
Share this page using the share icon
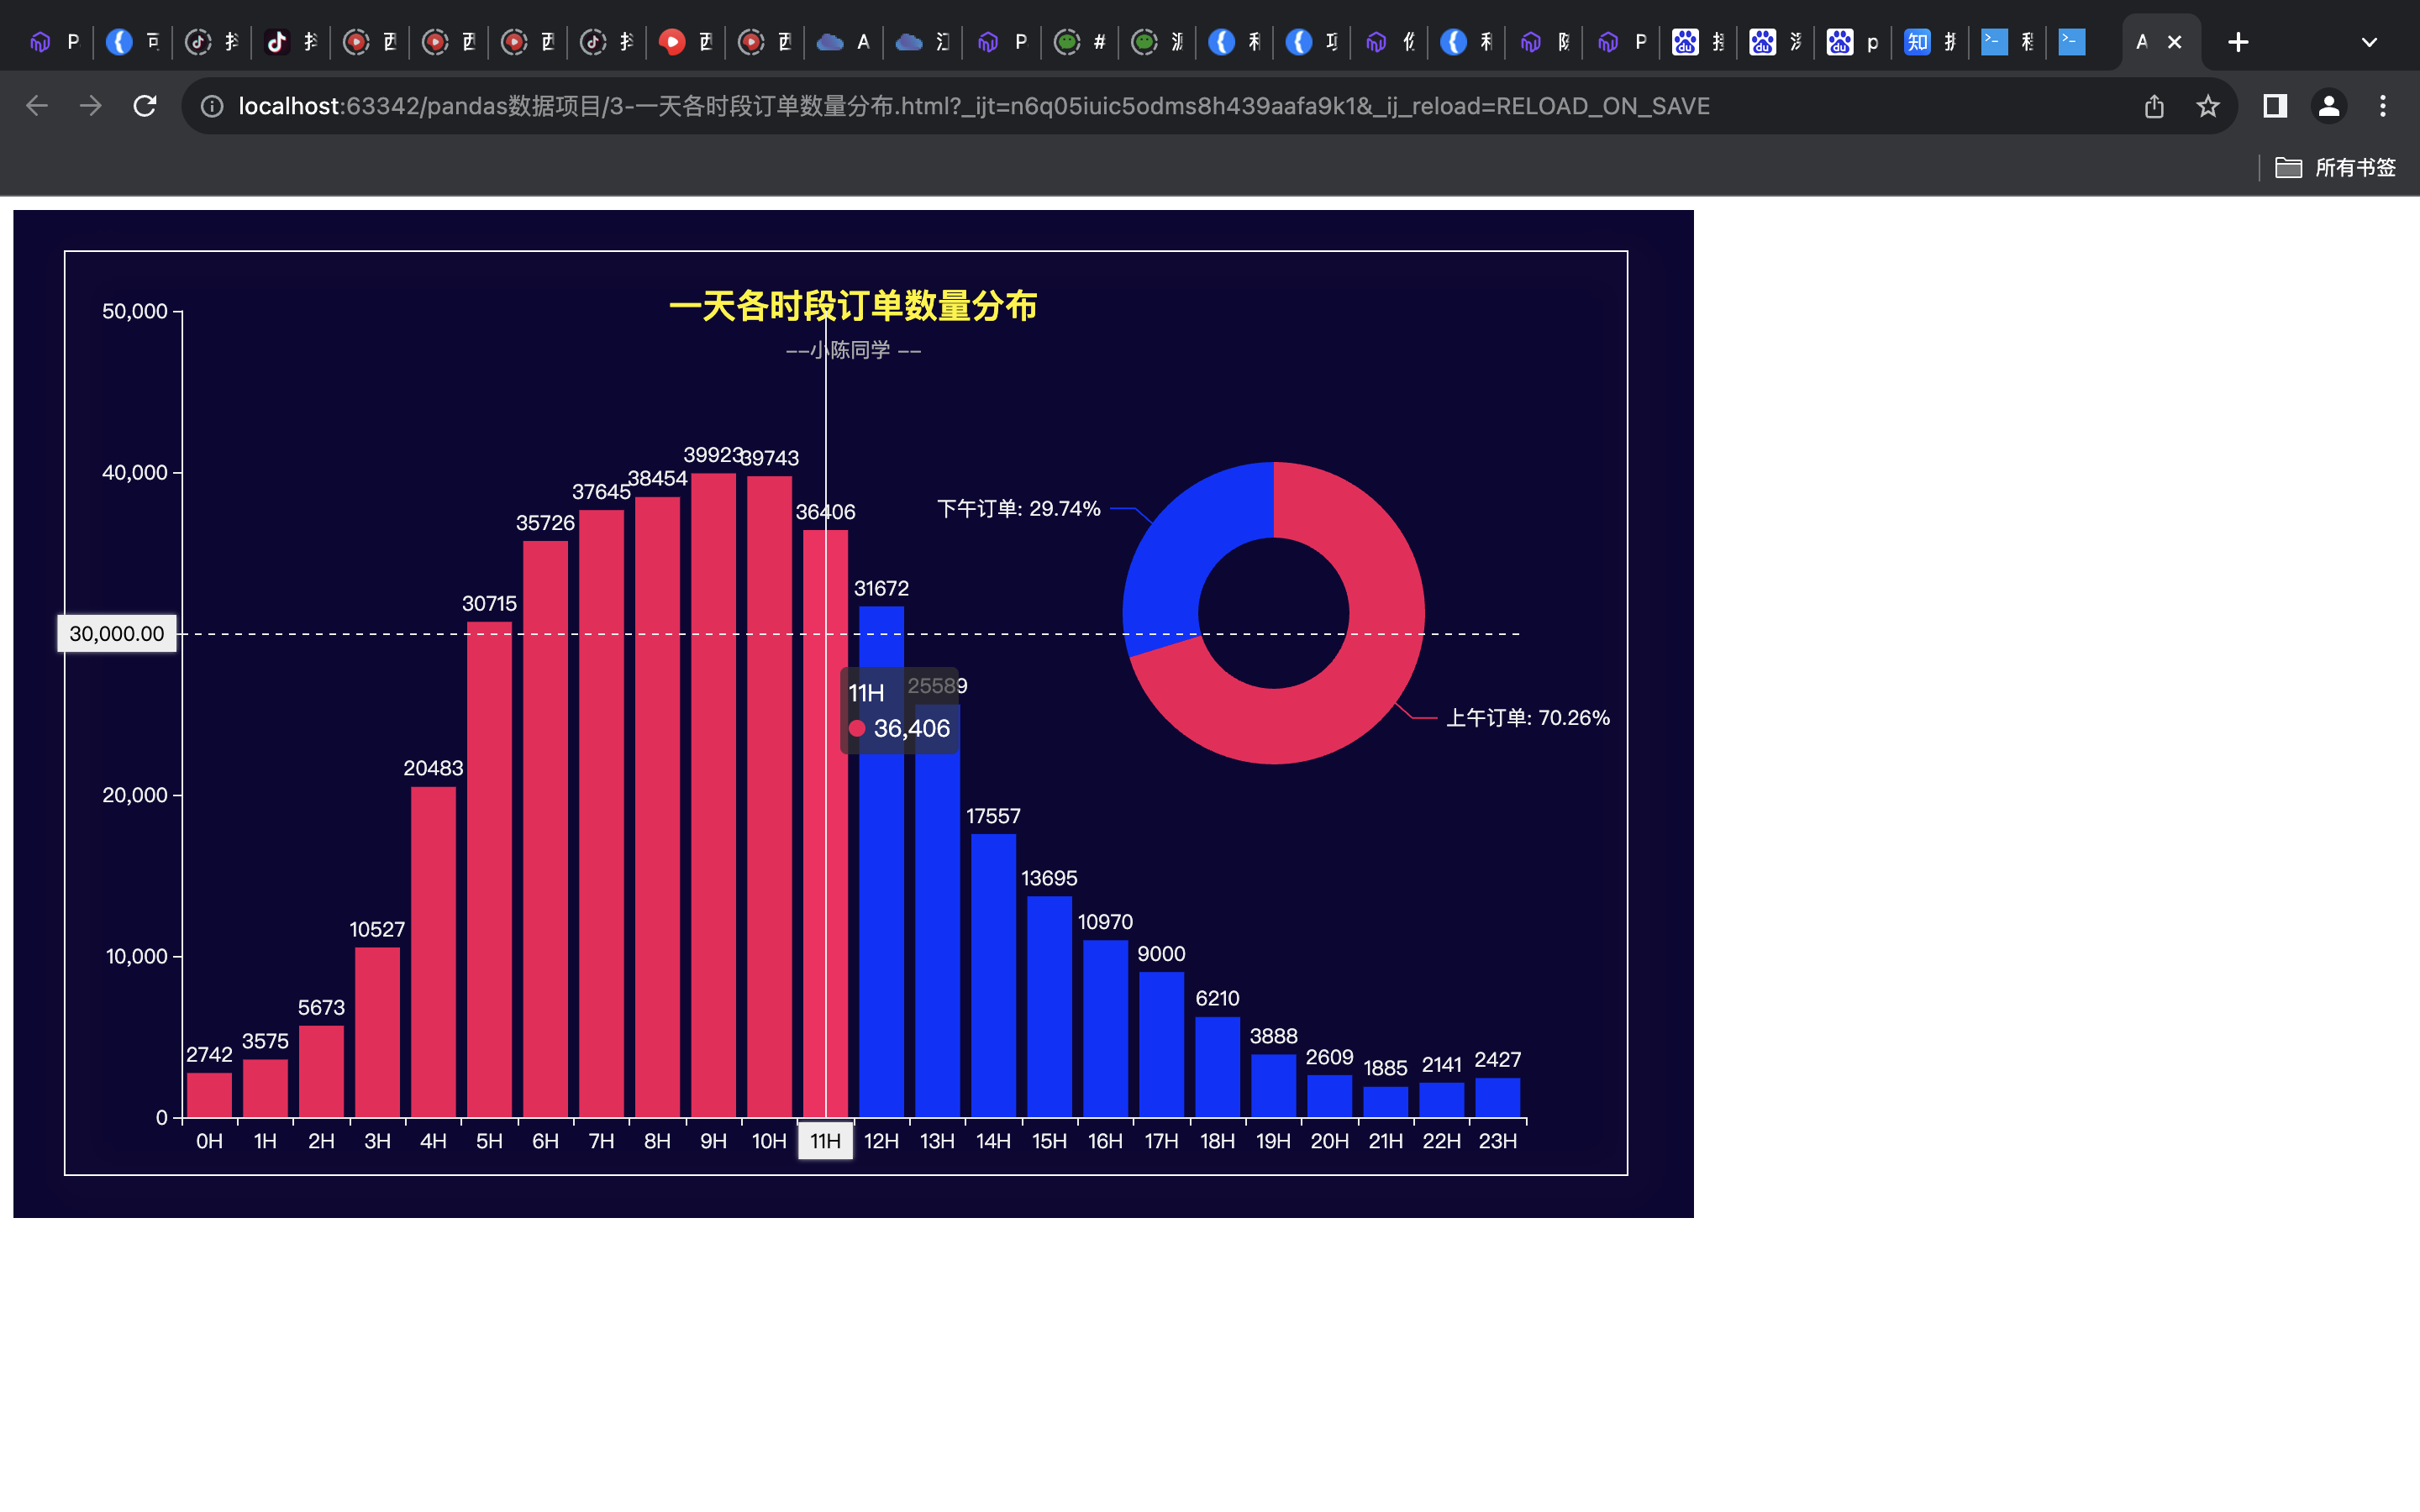pyautogui.click(x=2154, y=106)
